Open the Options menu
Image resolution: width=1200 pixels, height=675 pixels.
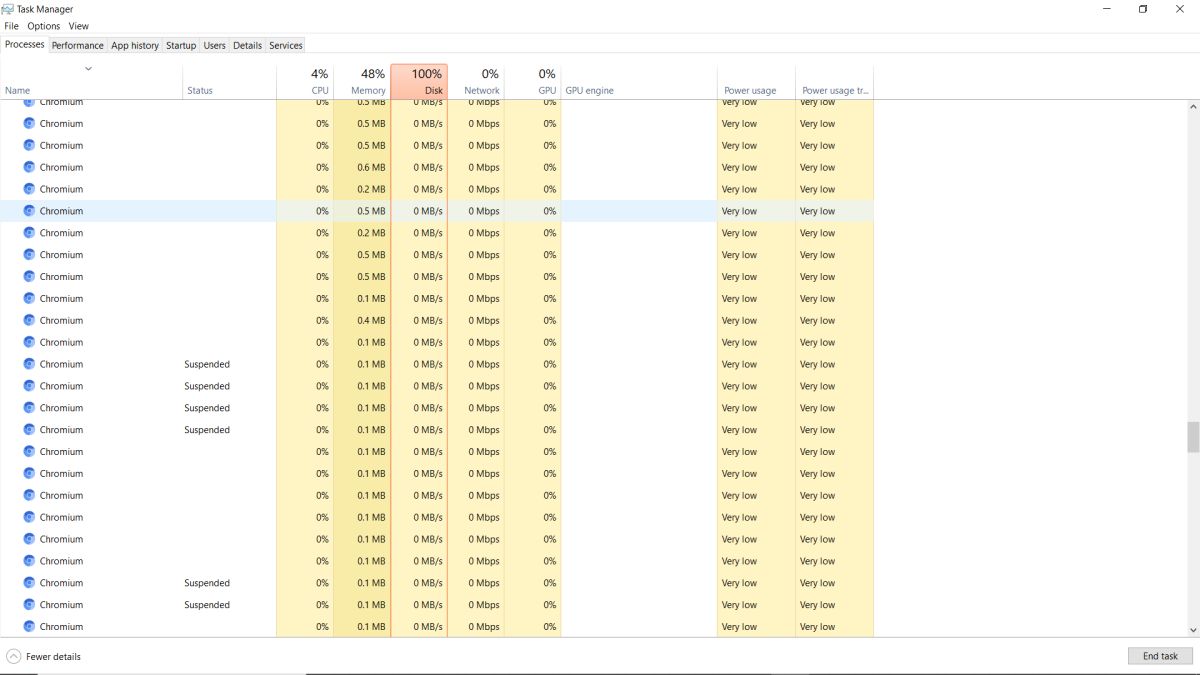(44, 26)
